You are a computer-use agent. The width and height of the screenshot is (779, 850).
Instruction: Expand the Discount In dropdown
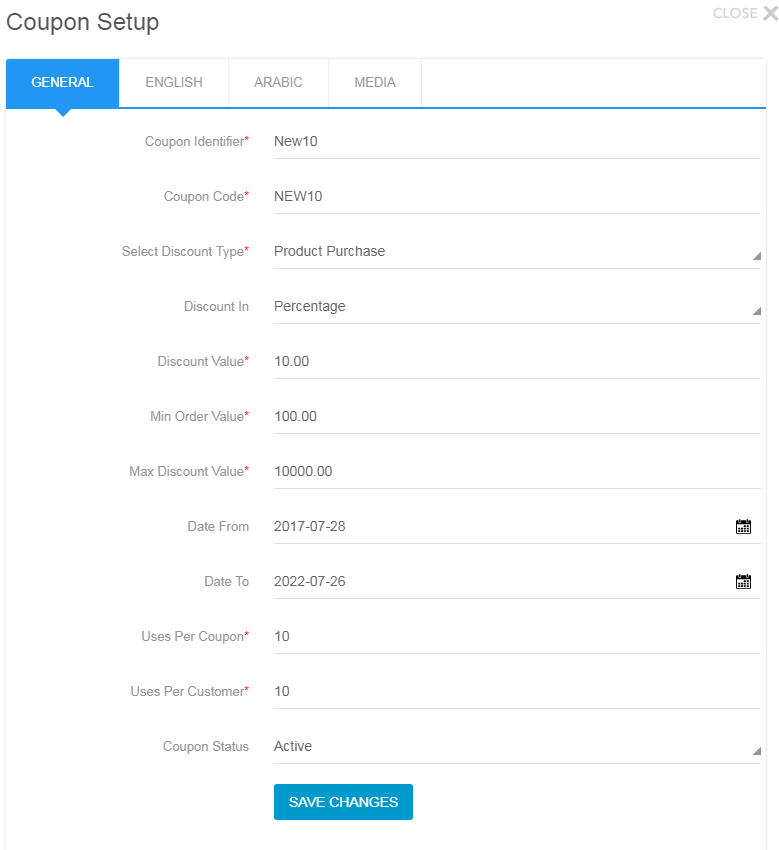tap(517, 306)
